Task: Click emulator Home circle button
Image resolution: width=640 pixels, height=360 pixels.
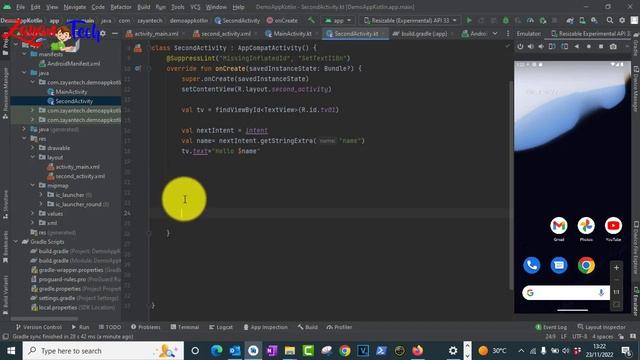Action: (589, 47)
